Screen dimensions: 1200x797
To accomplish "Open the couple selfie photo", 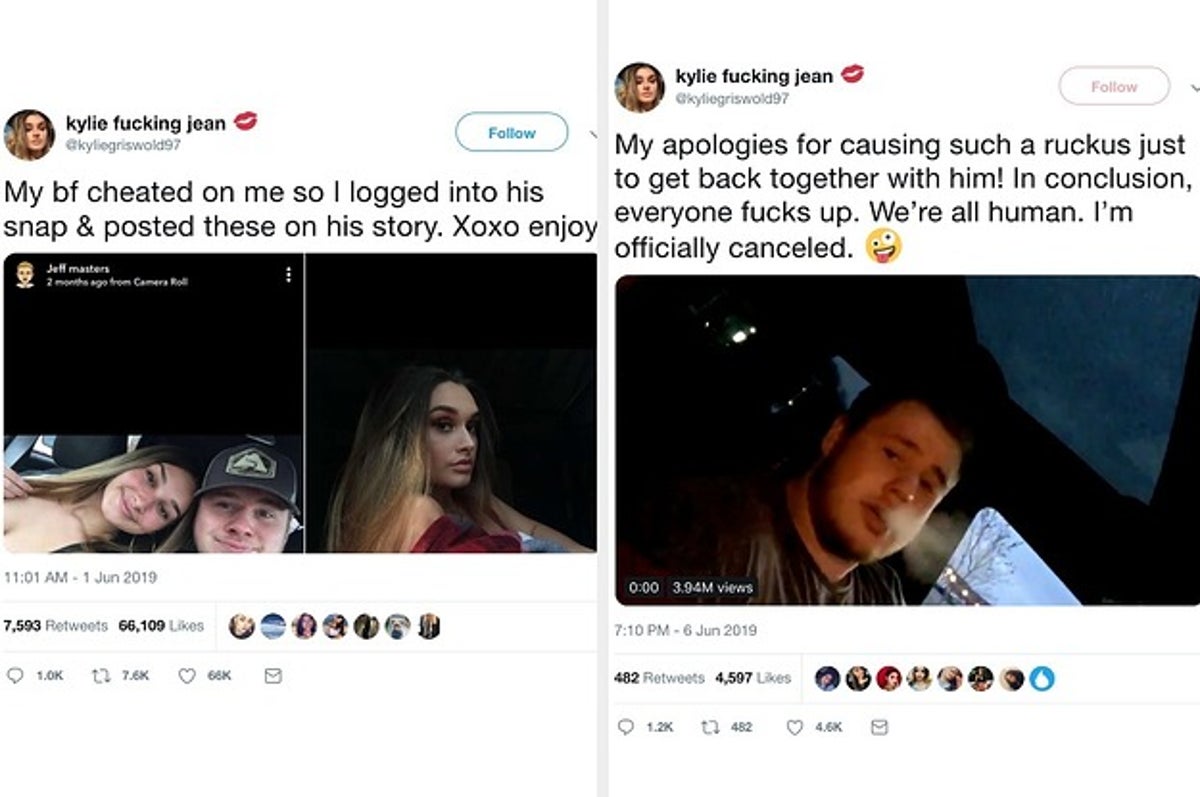I will tap(152, 494).
